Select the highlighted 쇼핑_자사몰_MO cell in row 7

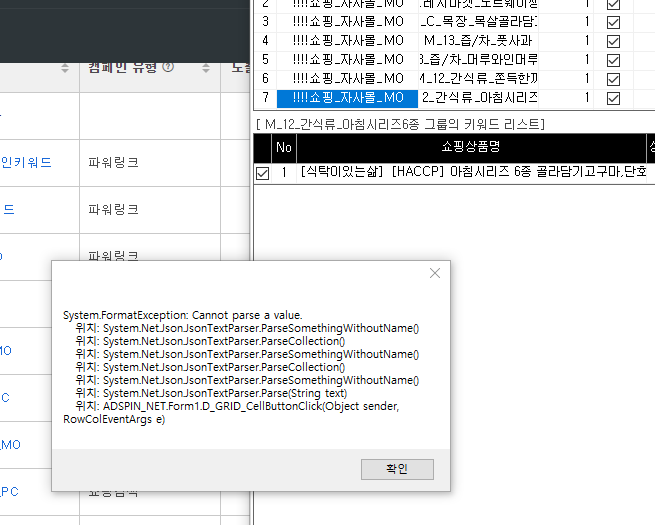point(347,97)
